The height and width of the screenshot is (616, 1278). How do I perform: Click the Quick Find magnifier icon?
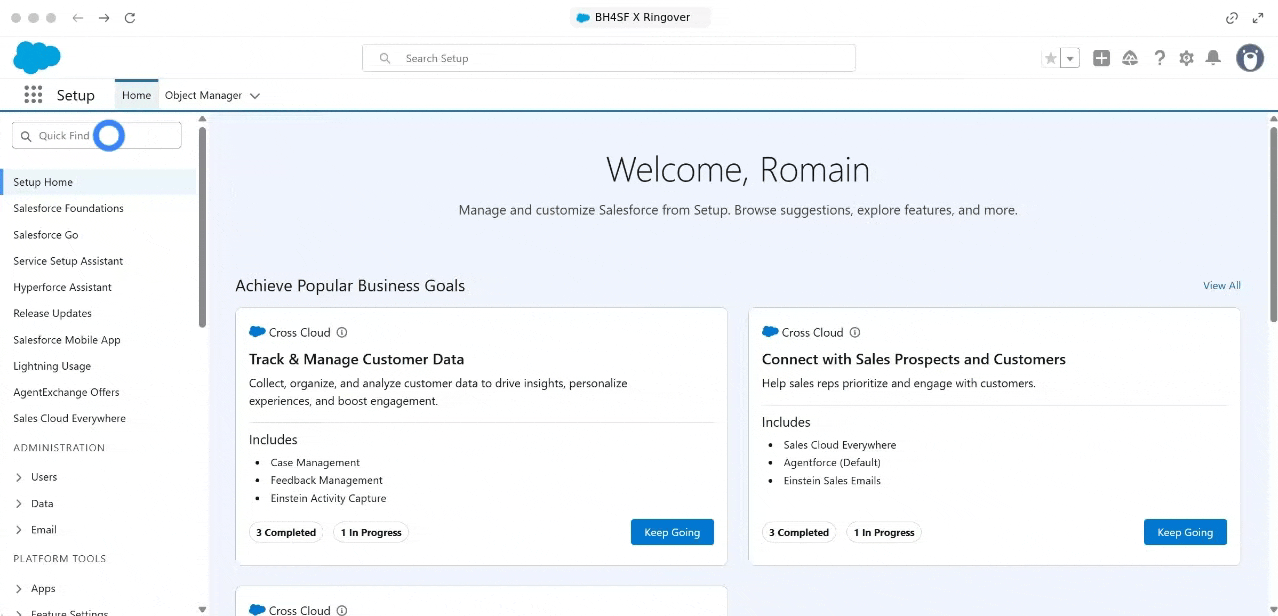click(26, 136)
